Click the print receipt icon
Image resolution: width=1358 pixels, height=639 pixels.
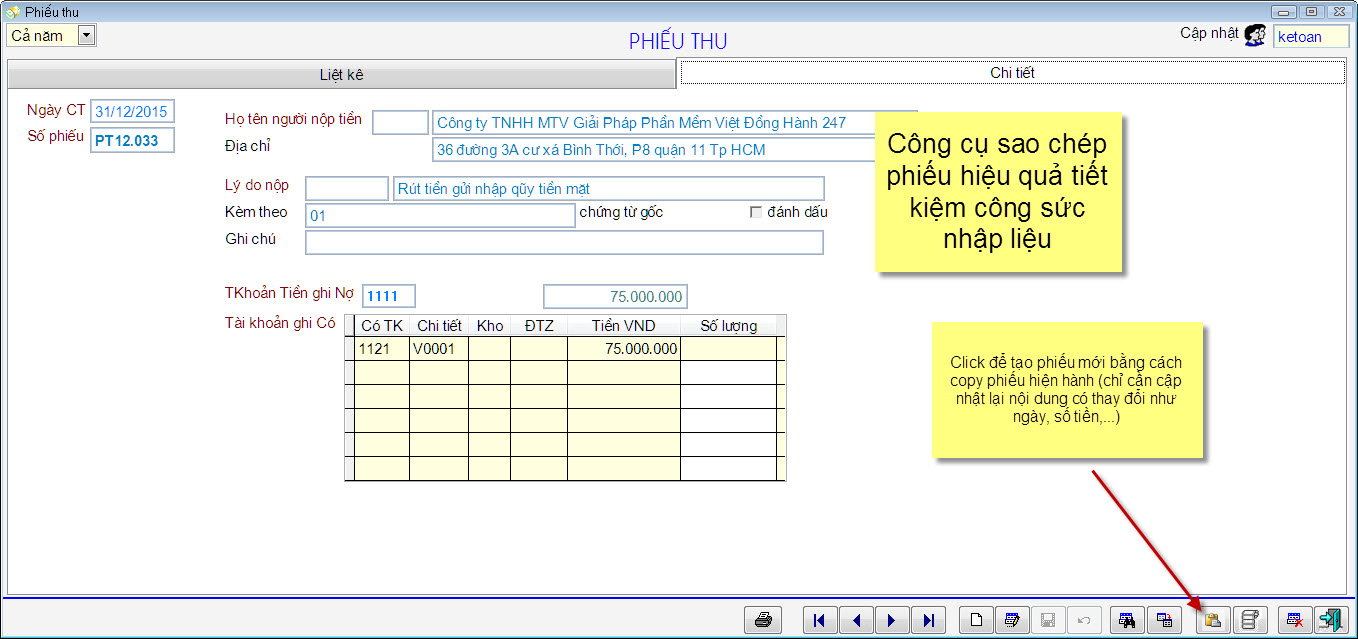click(x=763, y=620)
